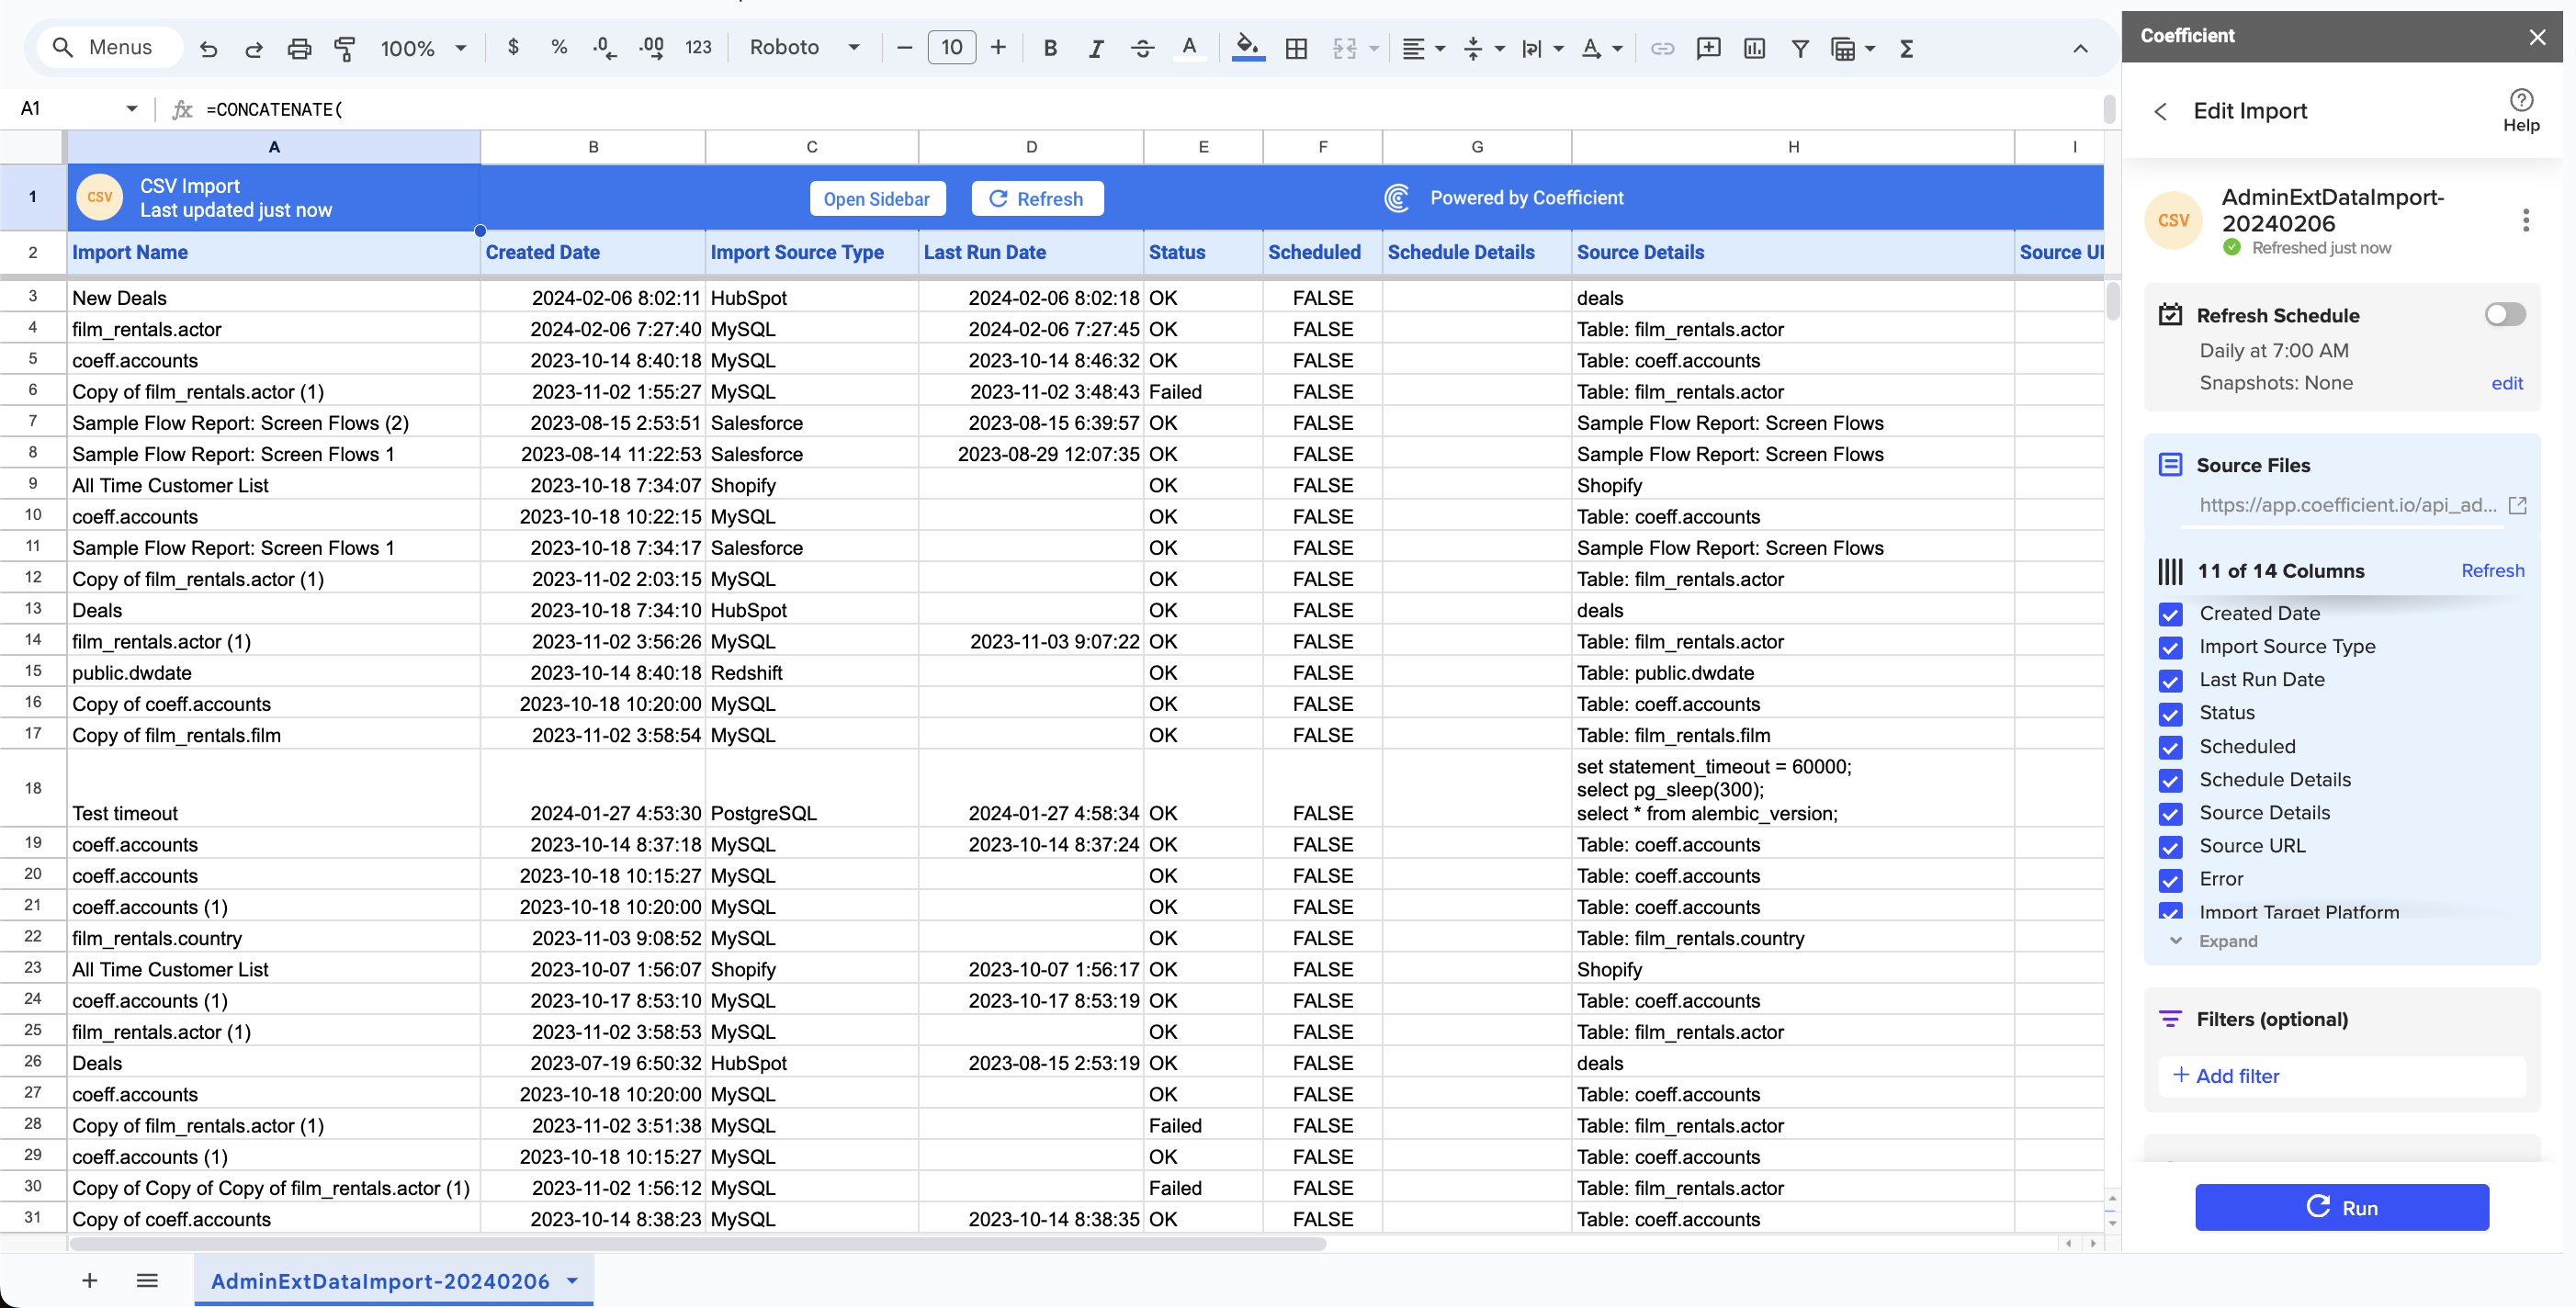Uncheck the Created Date column
This screenshot has height=1308, width=2576.
pos(2170,614)
